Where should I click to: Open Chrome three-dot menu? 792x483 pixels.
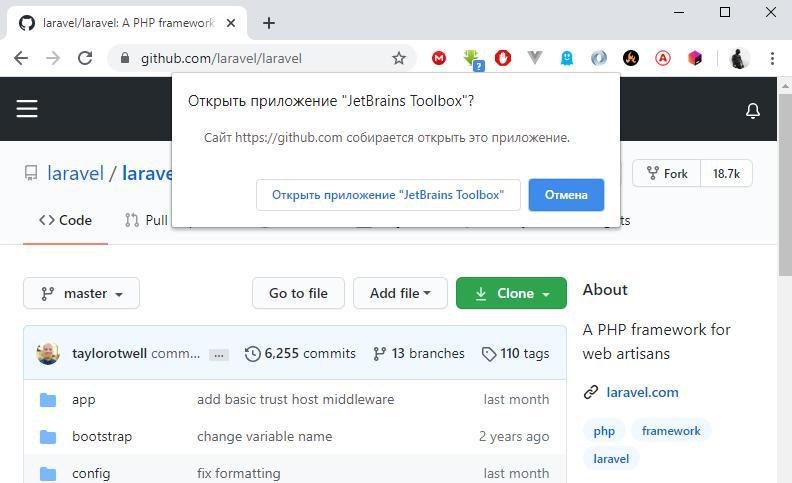click(772, 58)
